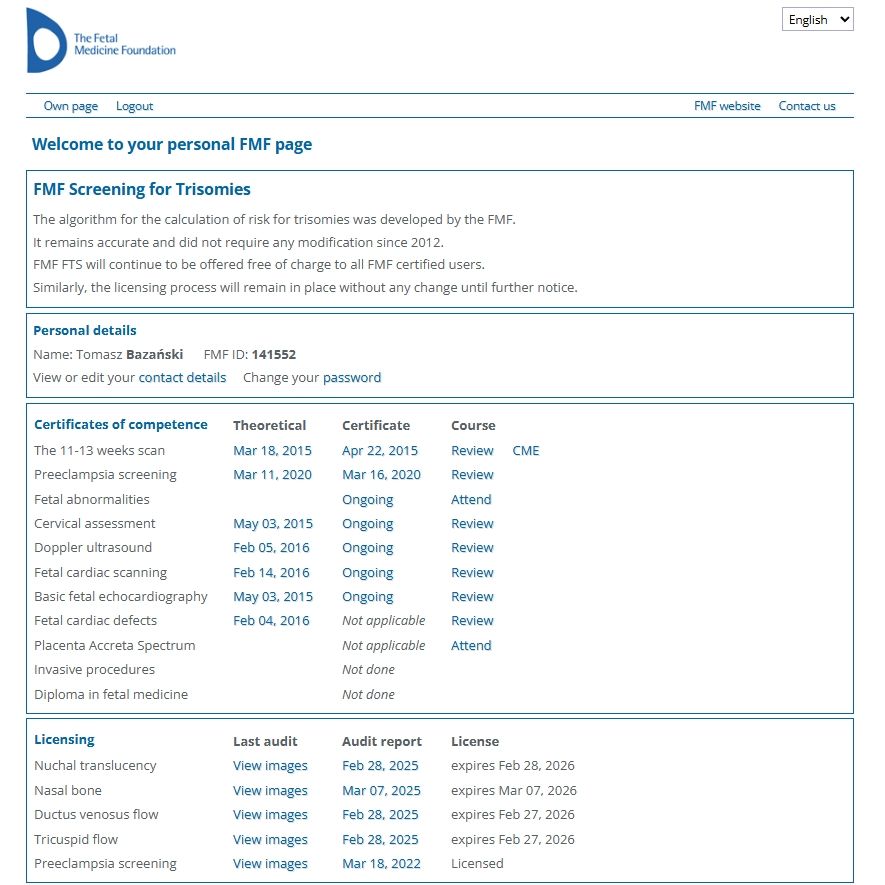View images for Tricuspid flow audit
This screenshot has width=885, height=885.
point(270,840)
